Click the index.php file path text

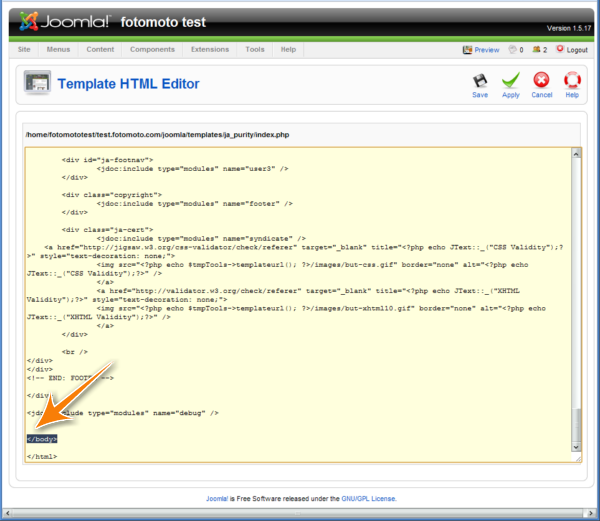pyautogui.click(x=157, y=135)
